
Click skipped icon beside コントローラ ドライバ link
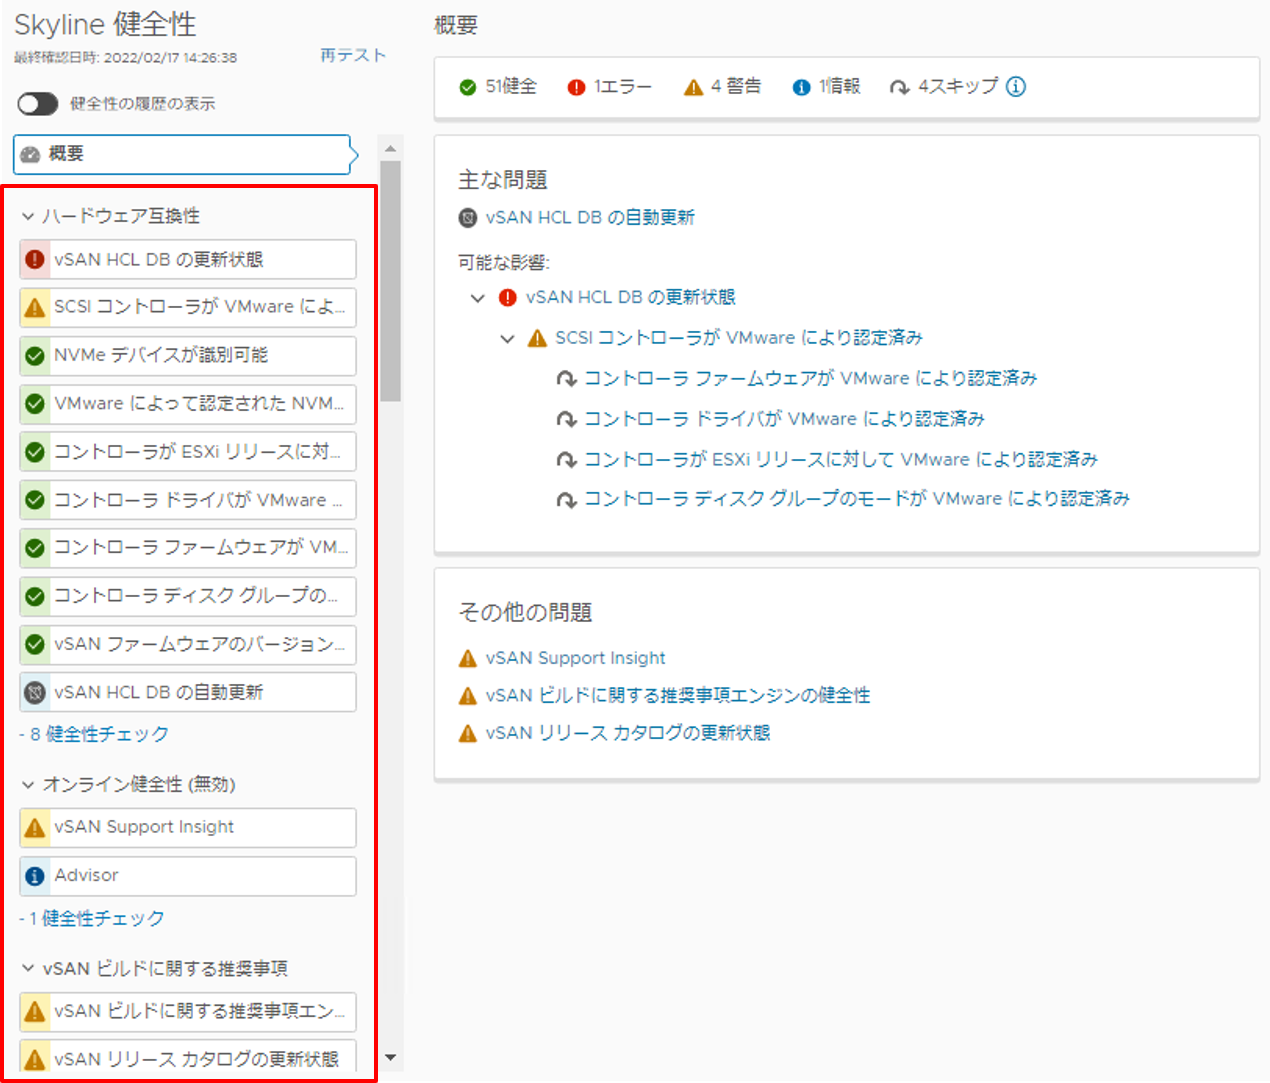pyautogui.click(x=567, y=419)
